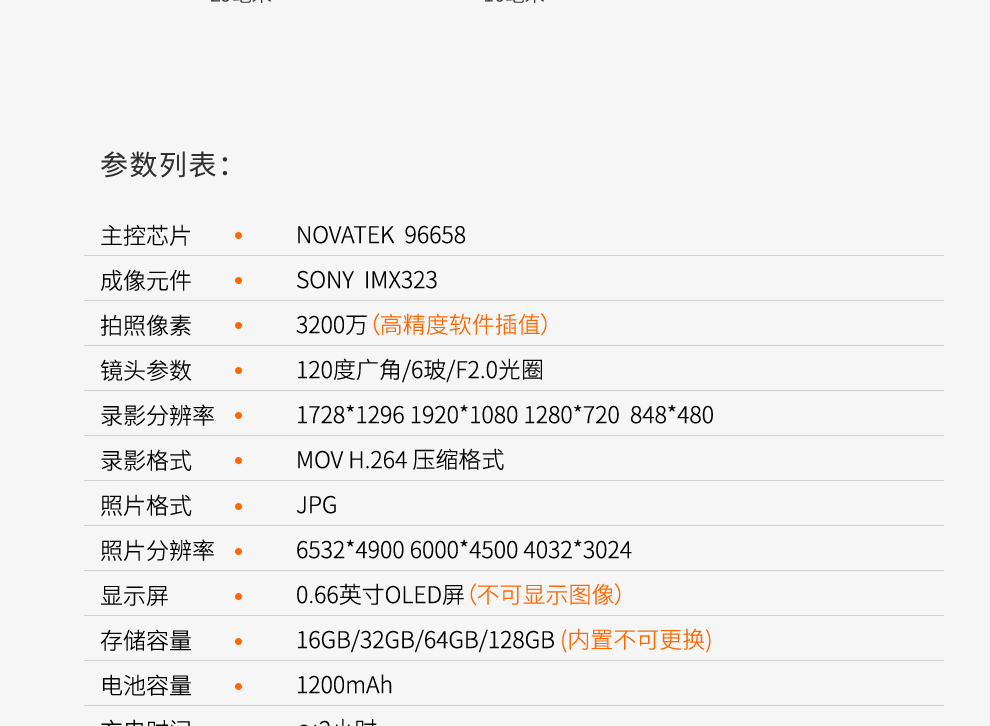Click the MOV H.264 压缩格式 value
Image resolution: width=990 pixels, height=726 pixels.
400,460
